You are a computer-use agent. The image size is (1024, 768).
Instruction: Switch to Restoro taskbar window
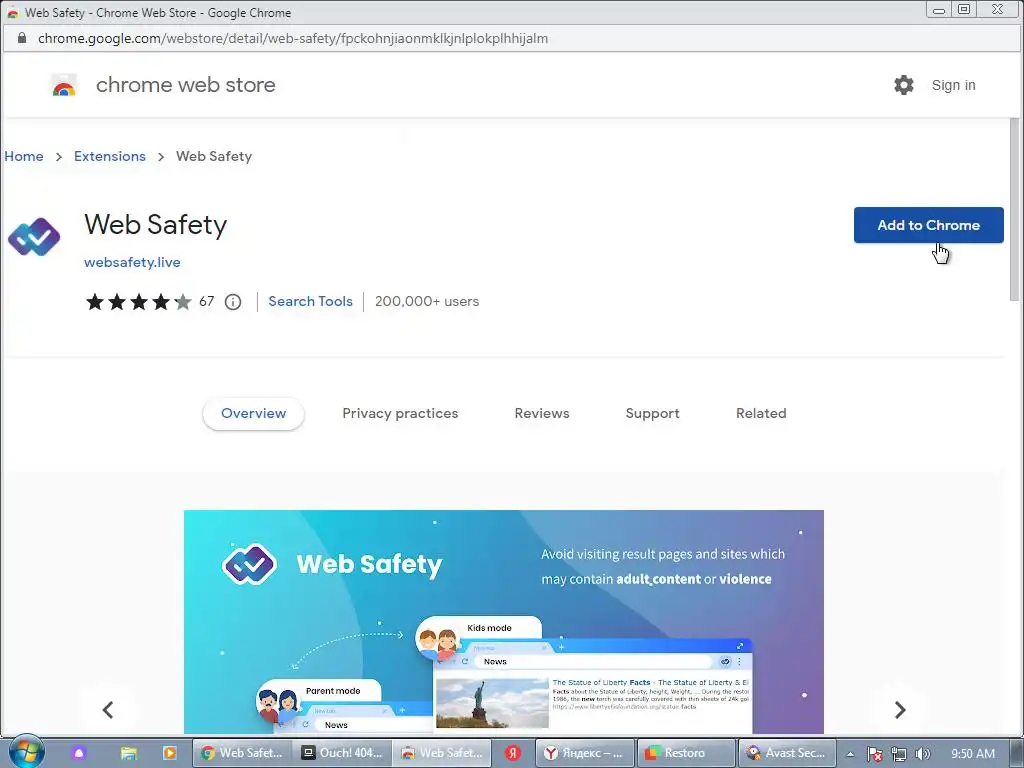[686, 753]
